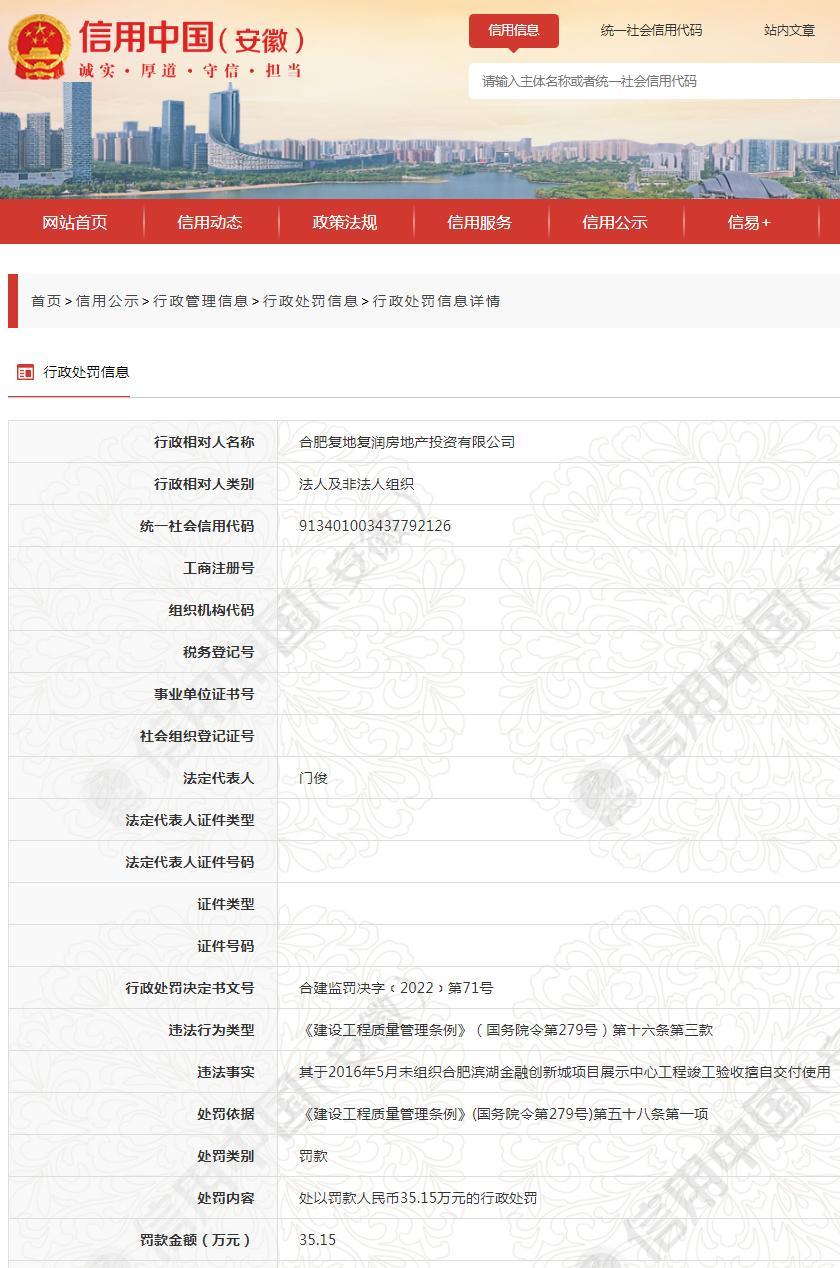Click the 工商注册号 label
840x1268 pixels.
[219, 568]
